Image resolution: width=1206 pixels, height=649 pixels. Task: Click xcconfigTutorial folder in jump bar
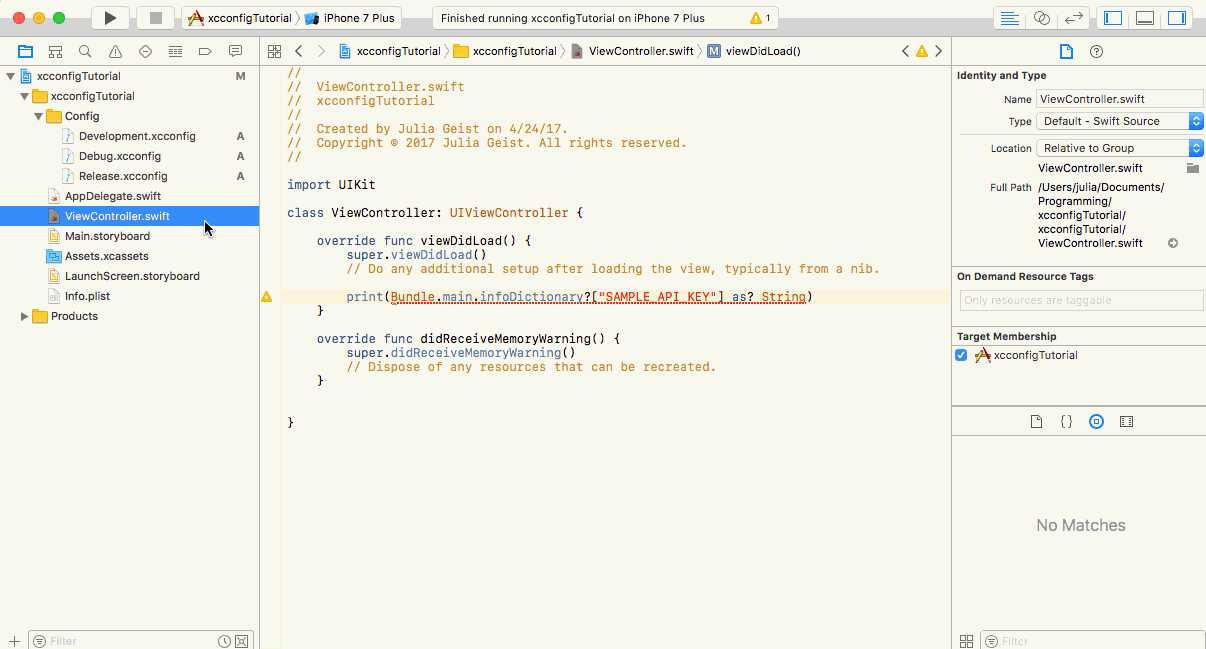point(506,51)
